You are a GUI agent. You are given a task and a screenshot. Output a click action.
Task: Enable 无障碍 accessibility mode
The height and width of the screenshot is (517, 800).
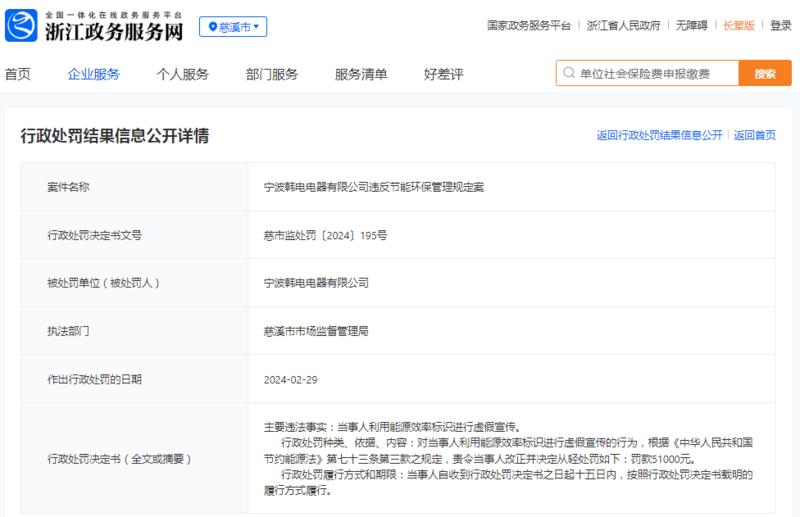pos(691,26)
